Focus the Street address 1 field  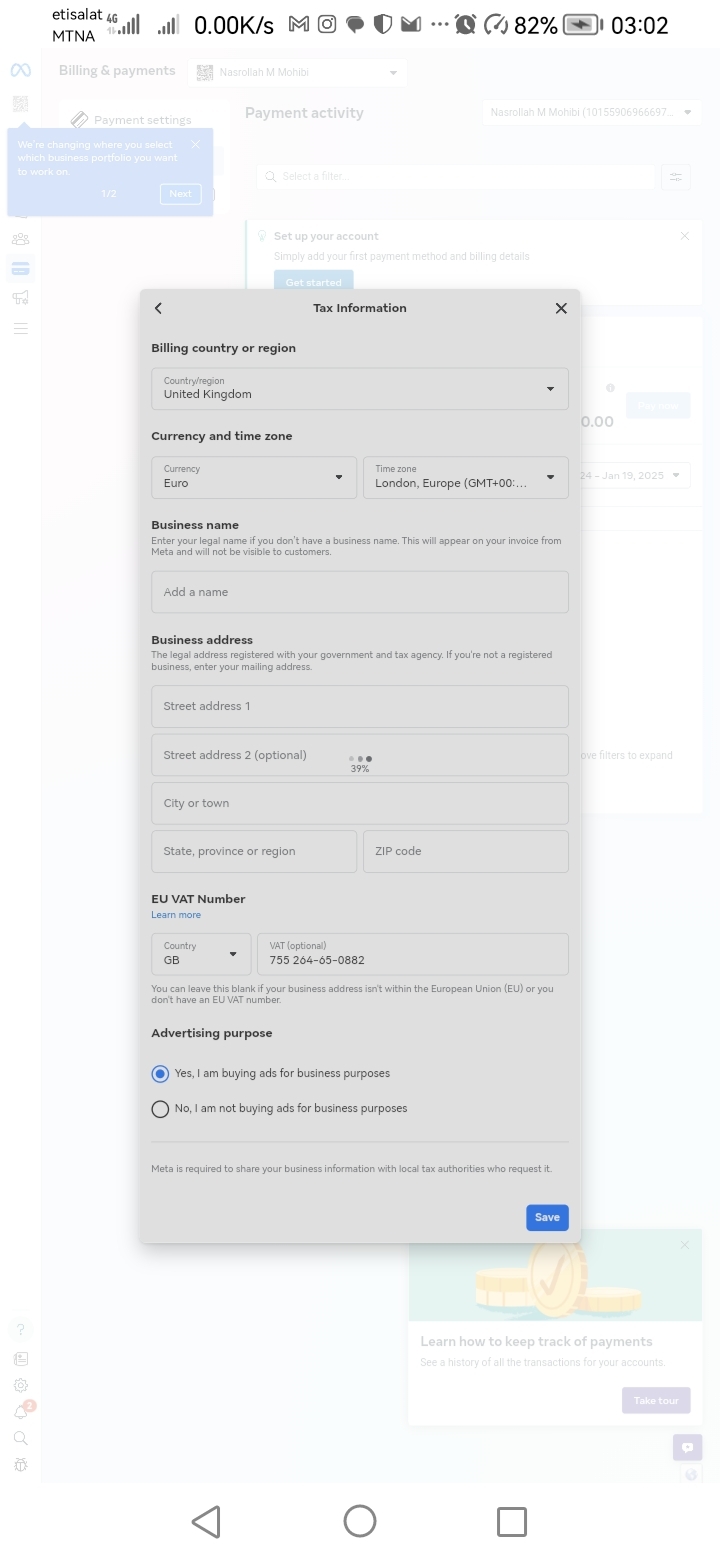tap(359, 706)
